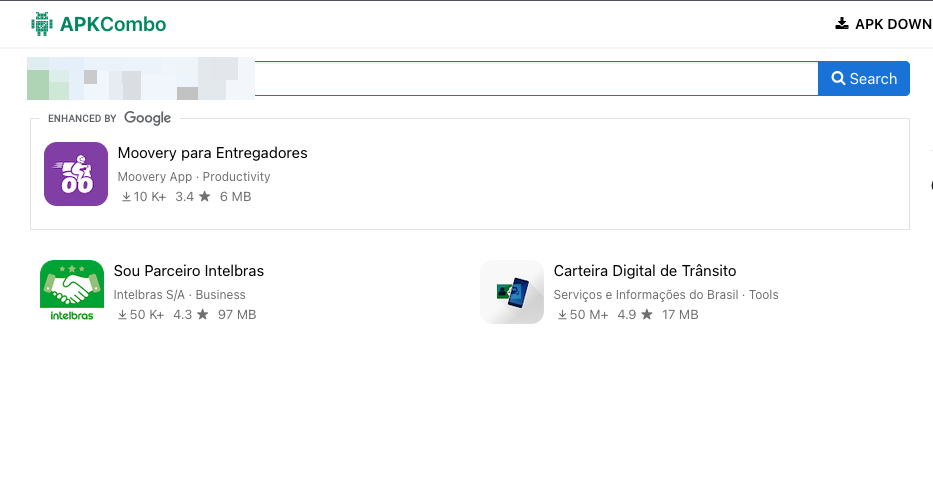Click the 10 K+ downloads text
This screenshot has width=933, height=502.
pyautogui.click(x=144, y=196)
